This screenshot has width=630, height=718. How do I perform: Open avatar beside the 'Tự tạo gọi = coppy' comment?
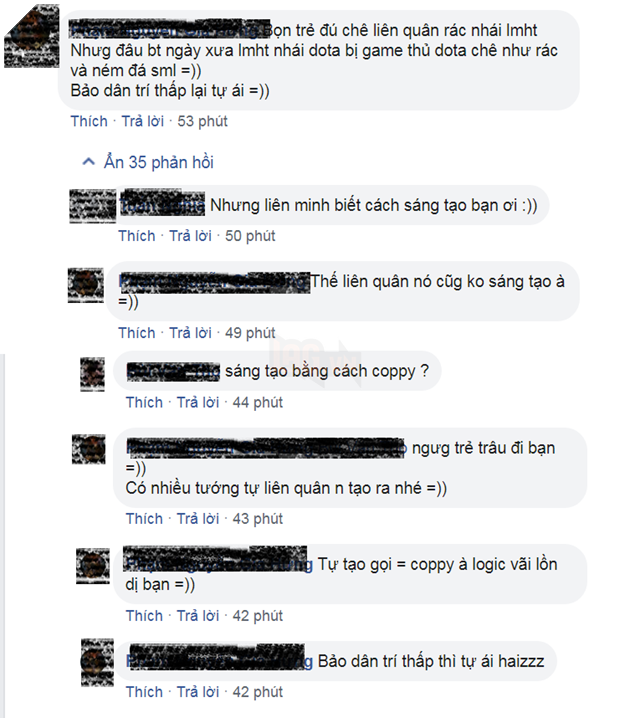pyautogui.click(x=93, y=566)
